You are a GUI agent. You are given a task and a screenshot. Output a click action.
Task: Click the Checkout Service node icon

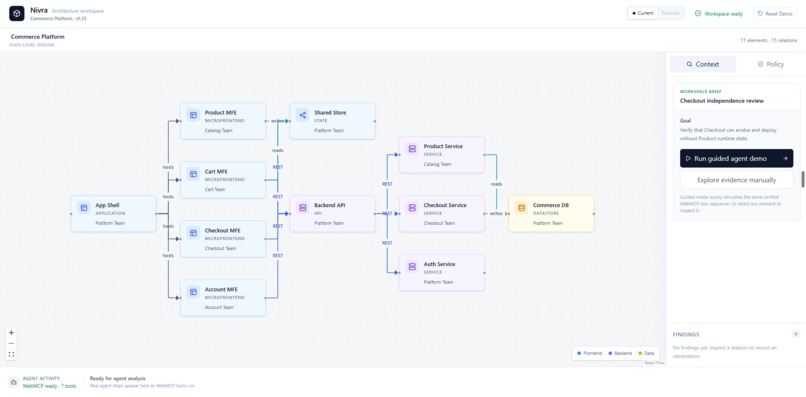412,208
